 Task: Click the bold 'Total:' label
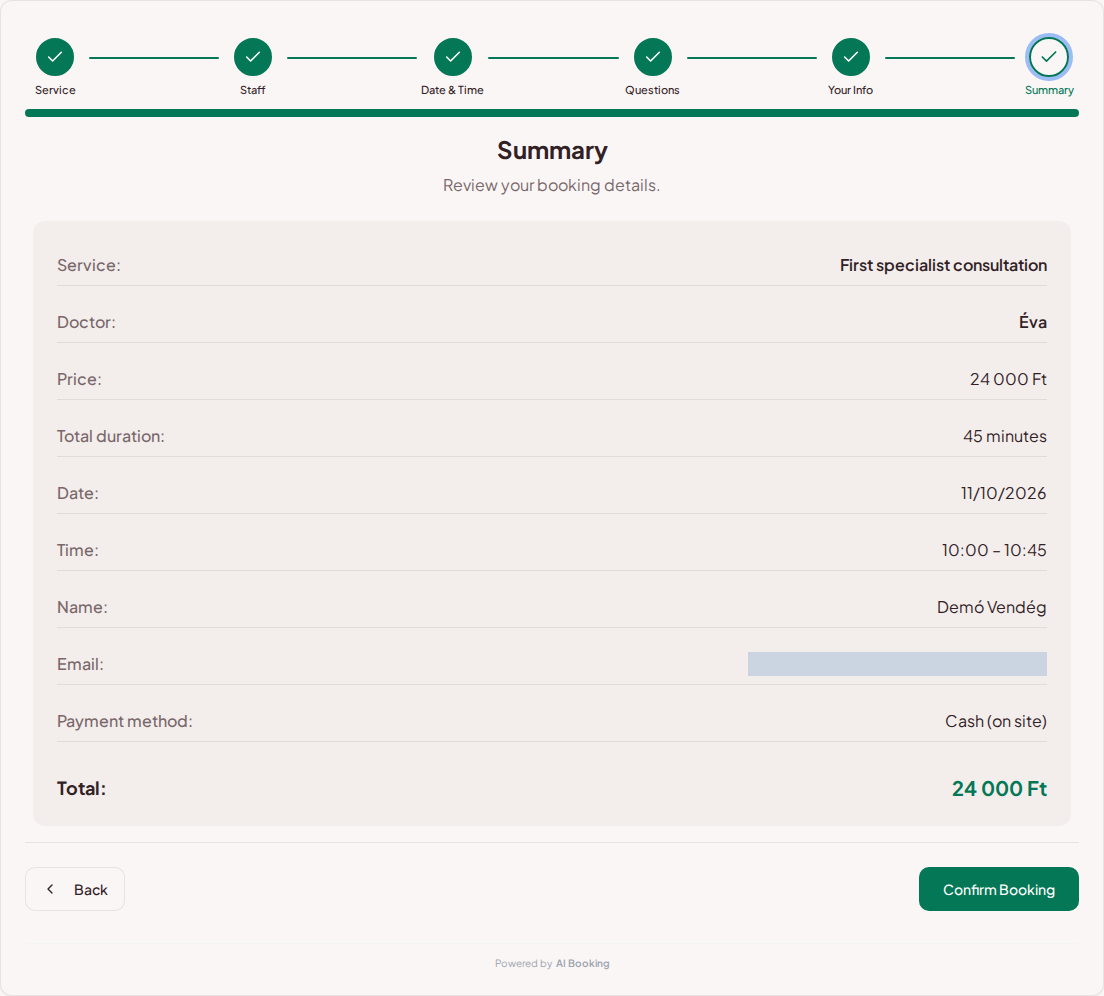[x=81, y=789]
